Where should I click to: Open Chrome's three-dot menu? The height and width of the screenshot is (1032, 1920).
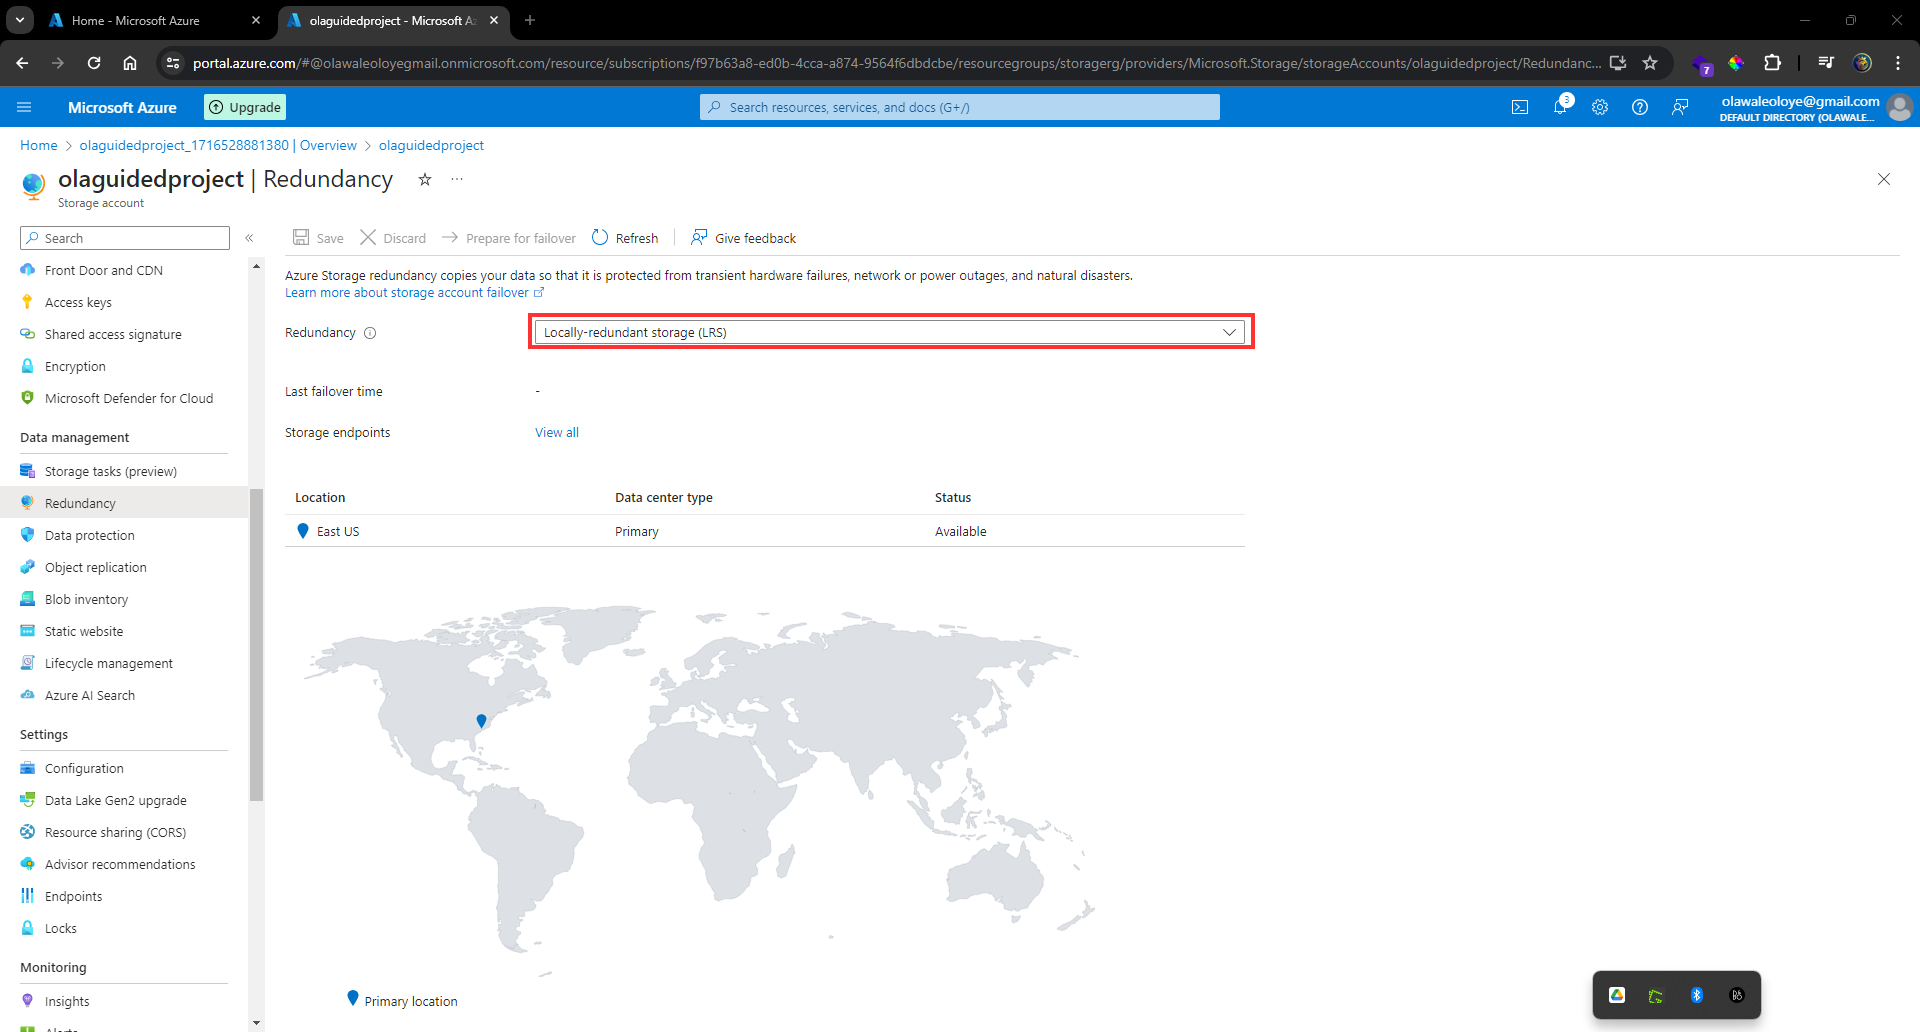pyautogui.click(x=1898, y=63)
